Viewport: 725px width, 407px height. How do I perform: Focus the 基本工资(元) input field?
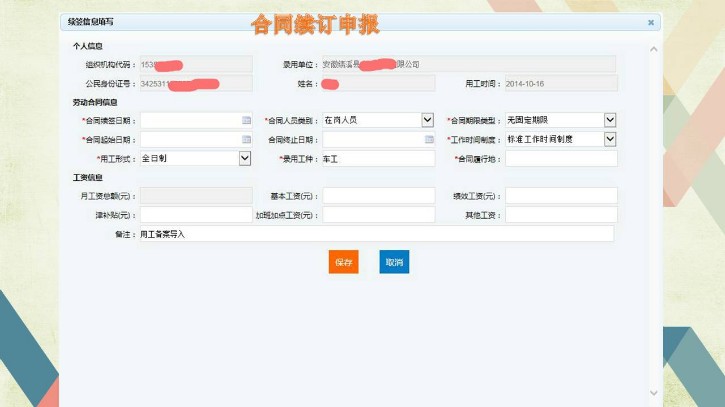pos(379,196)
